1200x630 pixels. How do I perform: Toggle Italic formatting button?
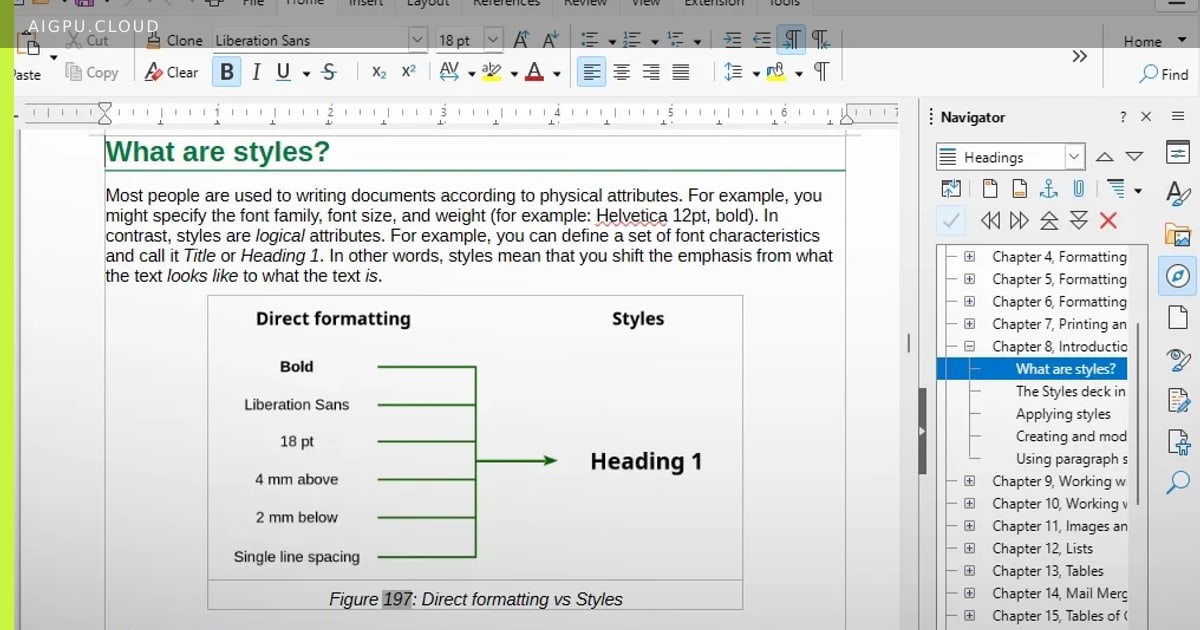click(256, 72)
